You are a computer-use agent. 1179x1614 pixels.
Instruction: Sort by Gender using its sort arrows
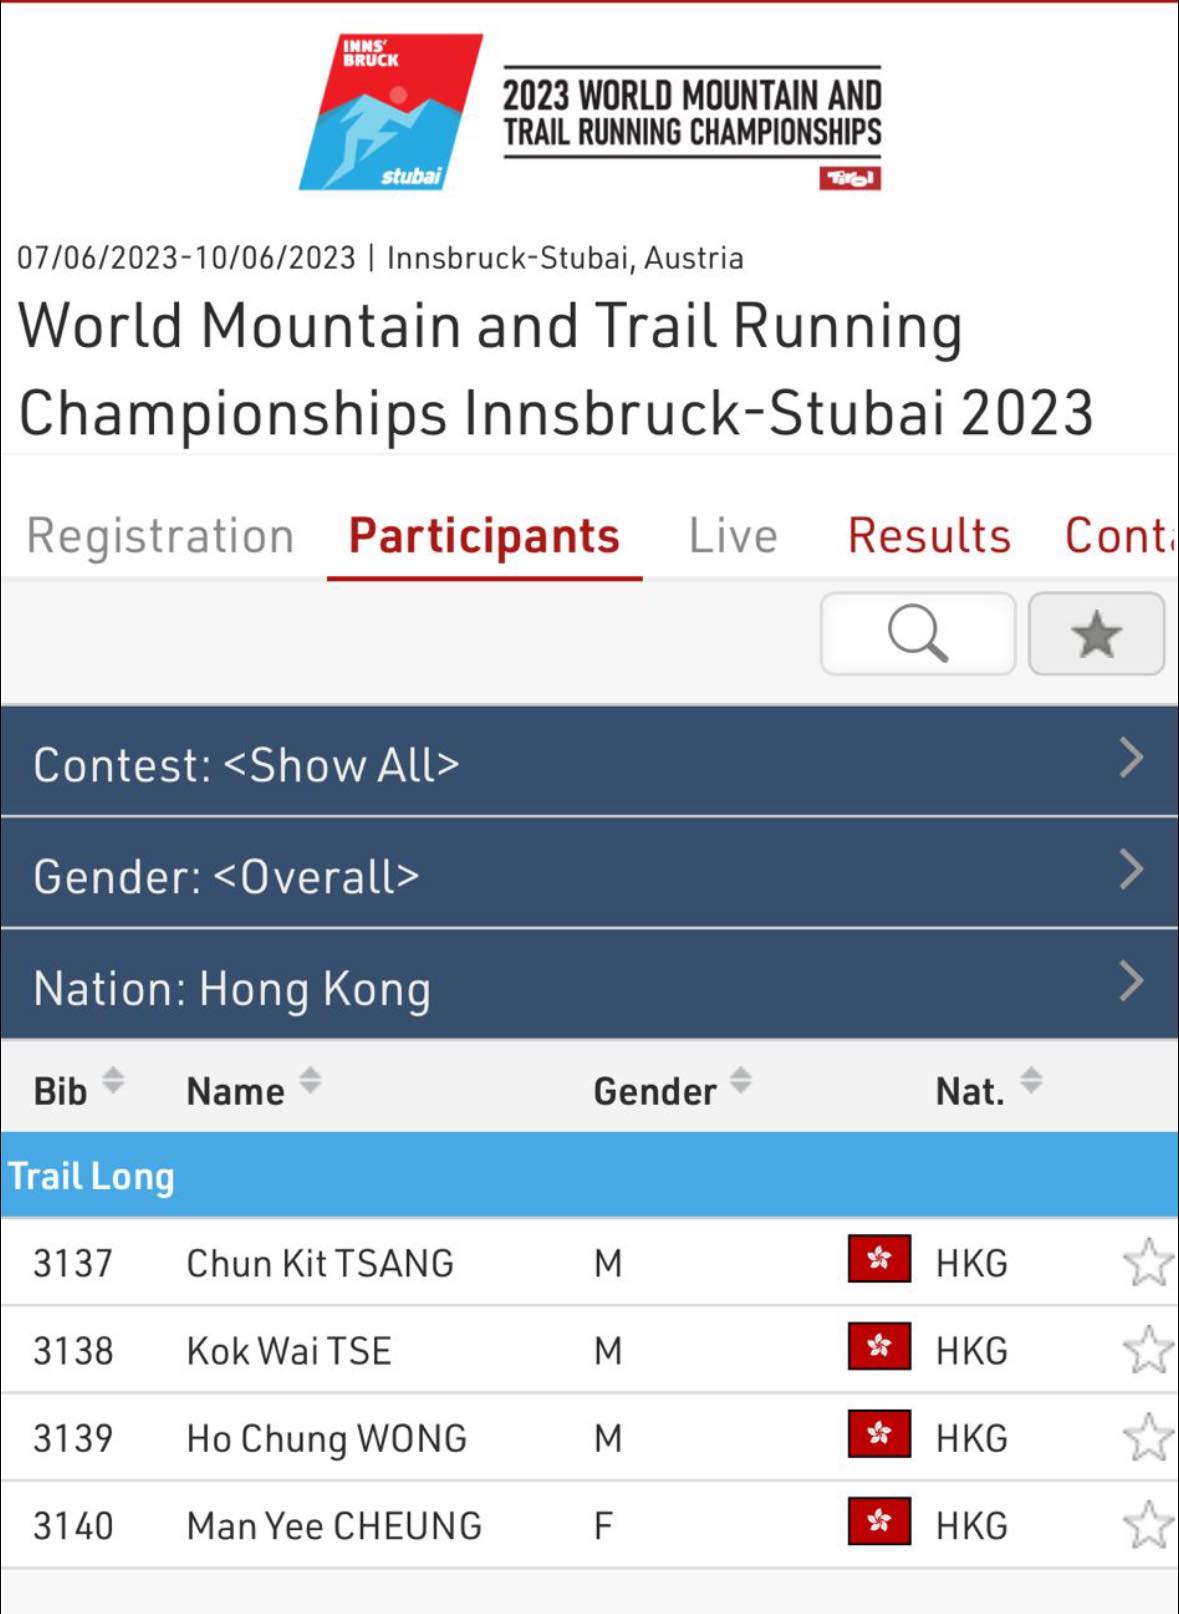[x=740, y=1081]
